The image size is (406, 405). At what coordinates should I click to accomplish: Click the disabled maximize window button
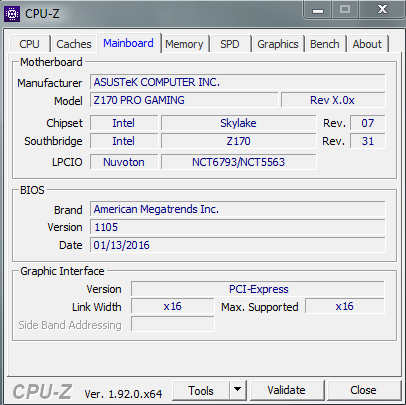point(345,9)
